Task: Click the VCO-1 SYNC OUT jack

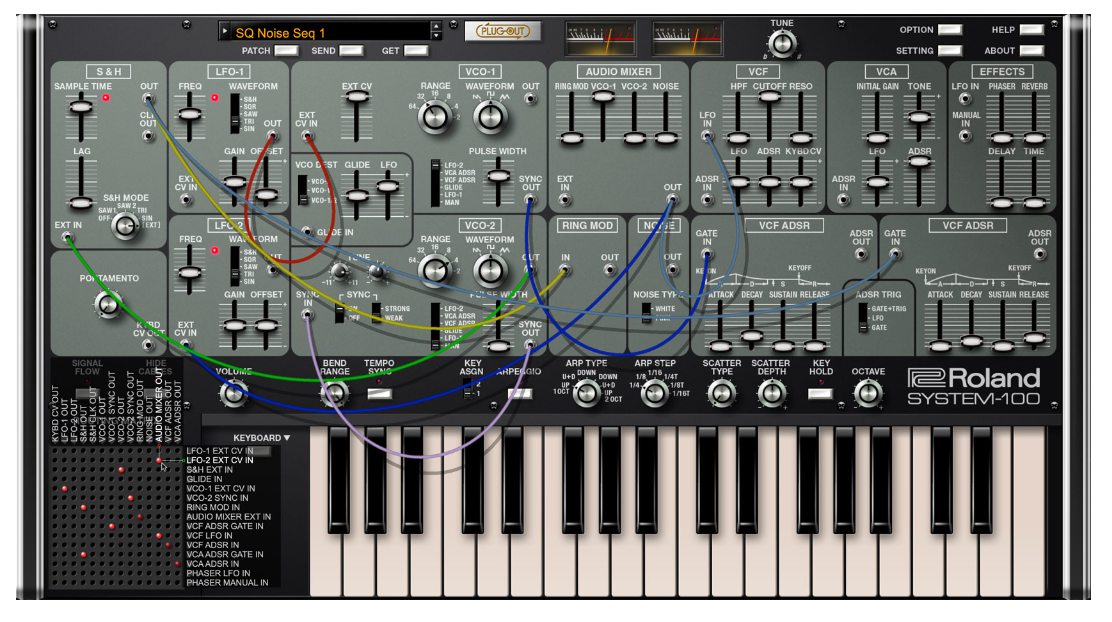Action: point(530,200)
